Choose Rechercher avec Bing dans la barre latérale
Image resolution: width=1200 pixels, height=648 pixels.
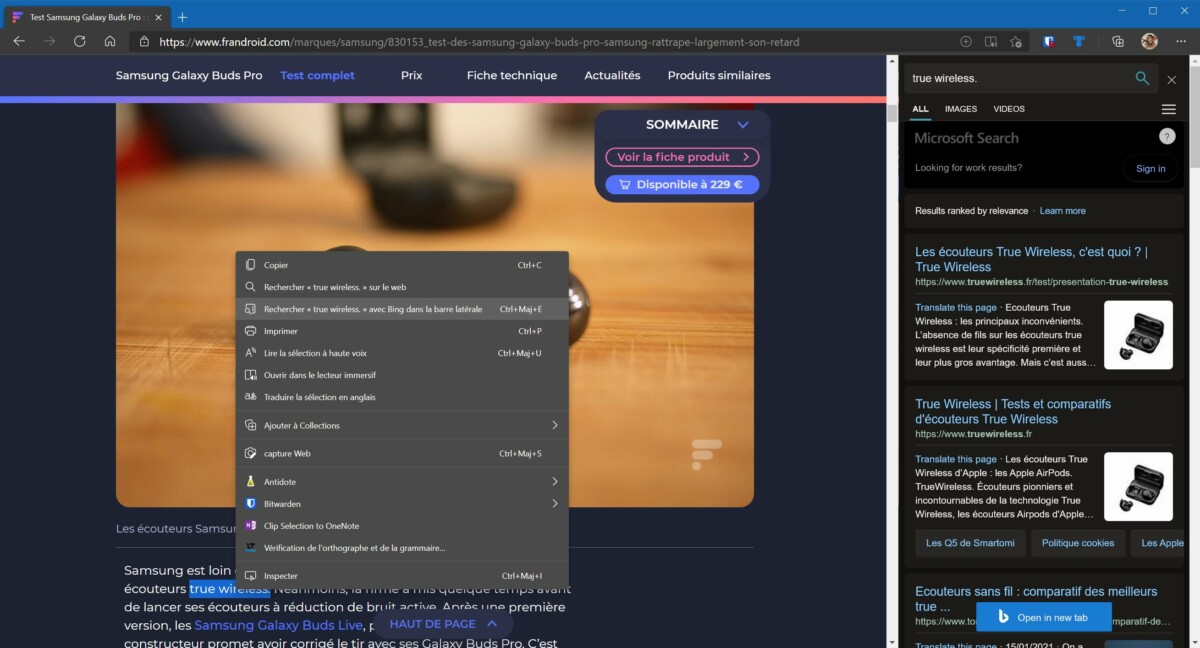[x=402, y=309]
